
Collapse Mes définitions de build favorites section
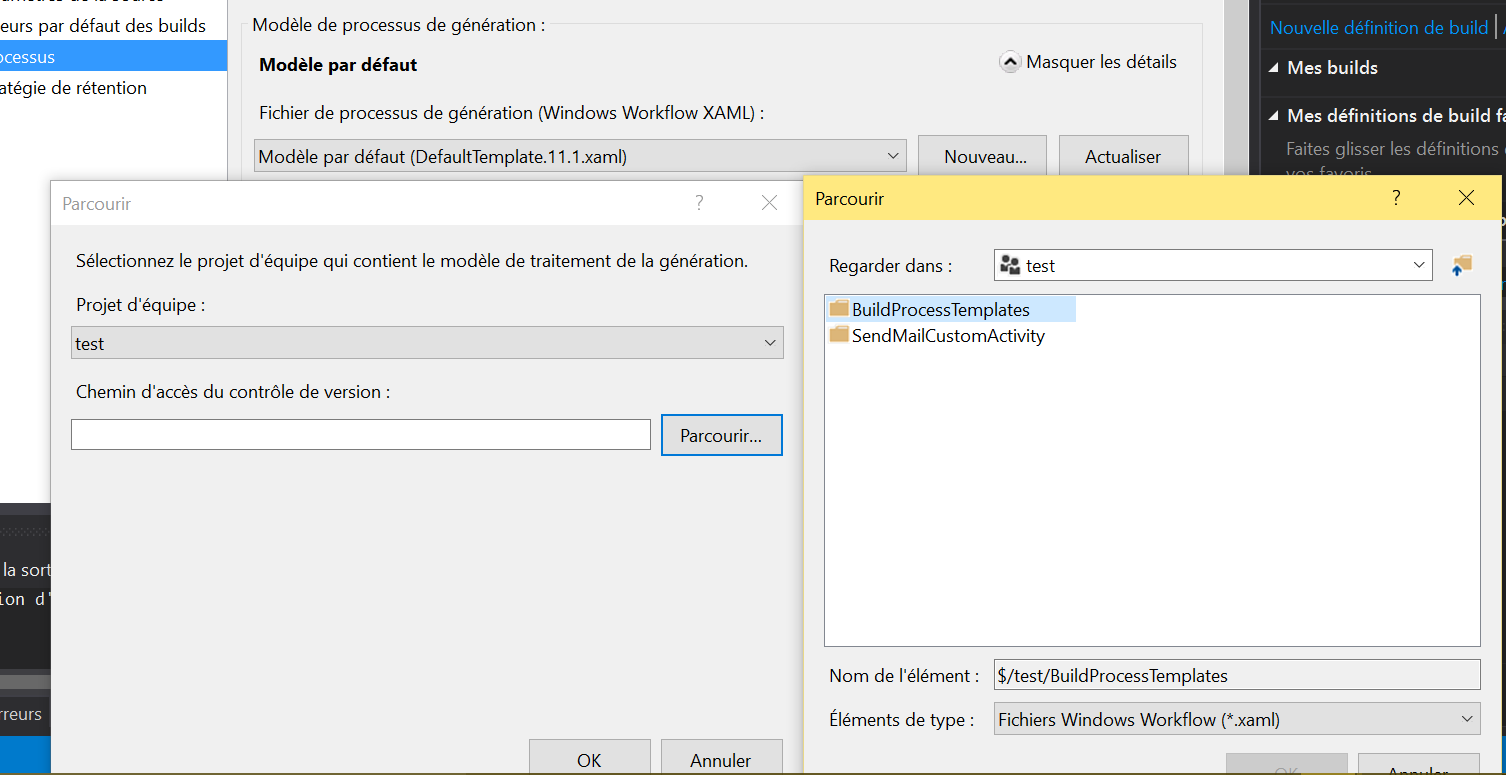pos(1274,116)
